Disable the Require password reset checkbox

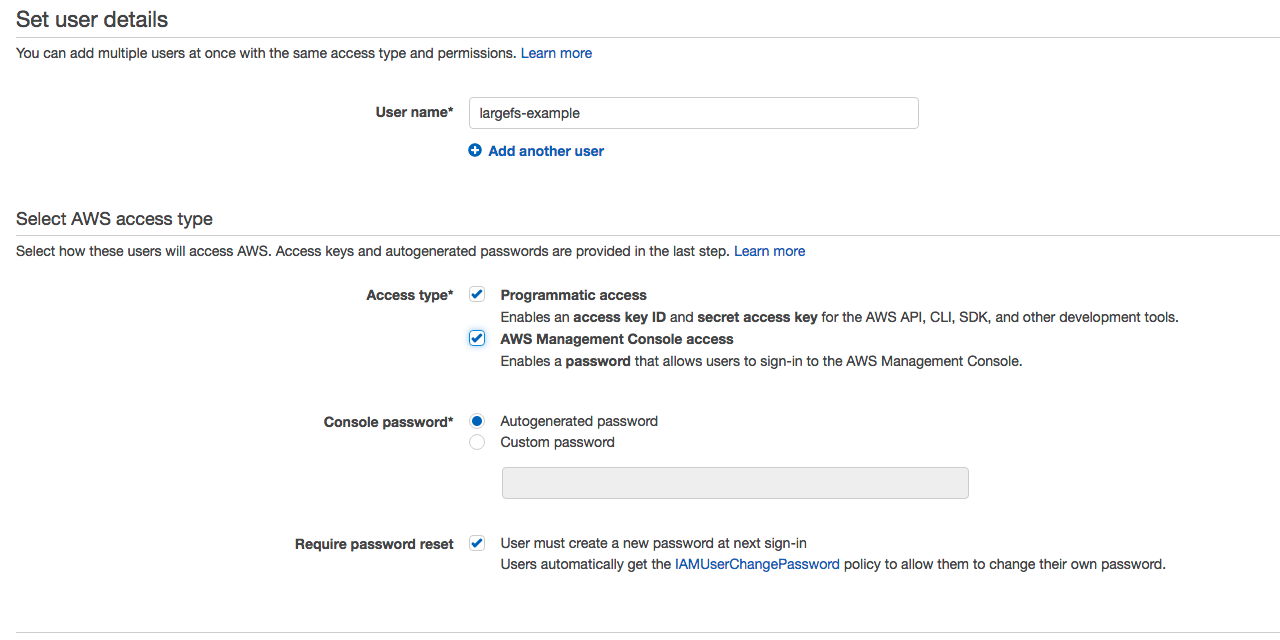click(x=477, y=544)
